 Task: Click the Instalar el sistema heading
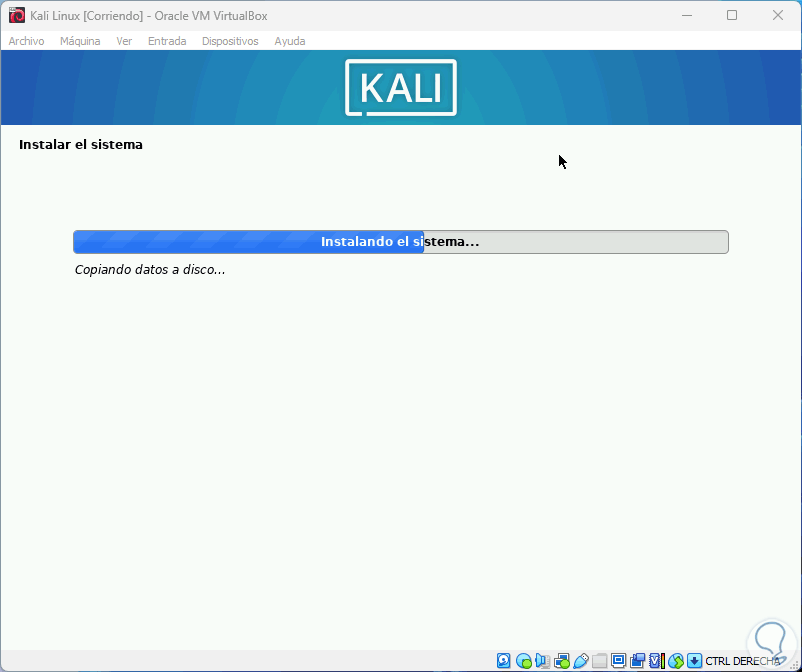[81, 145]
